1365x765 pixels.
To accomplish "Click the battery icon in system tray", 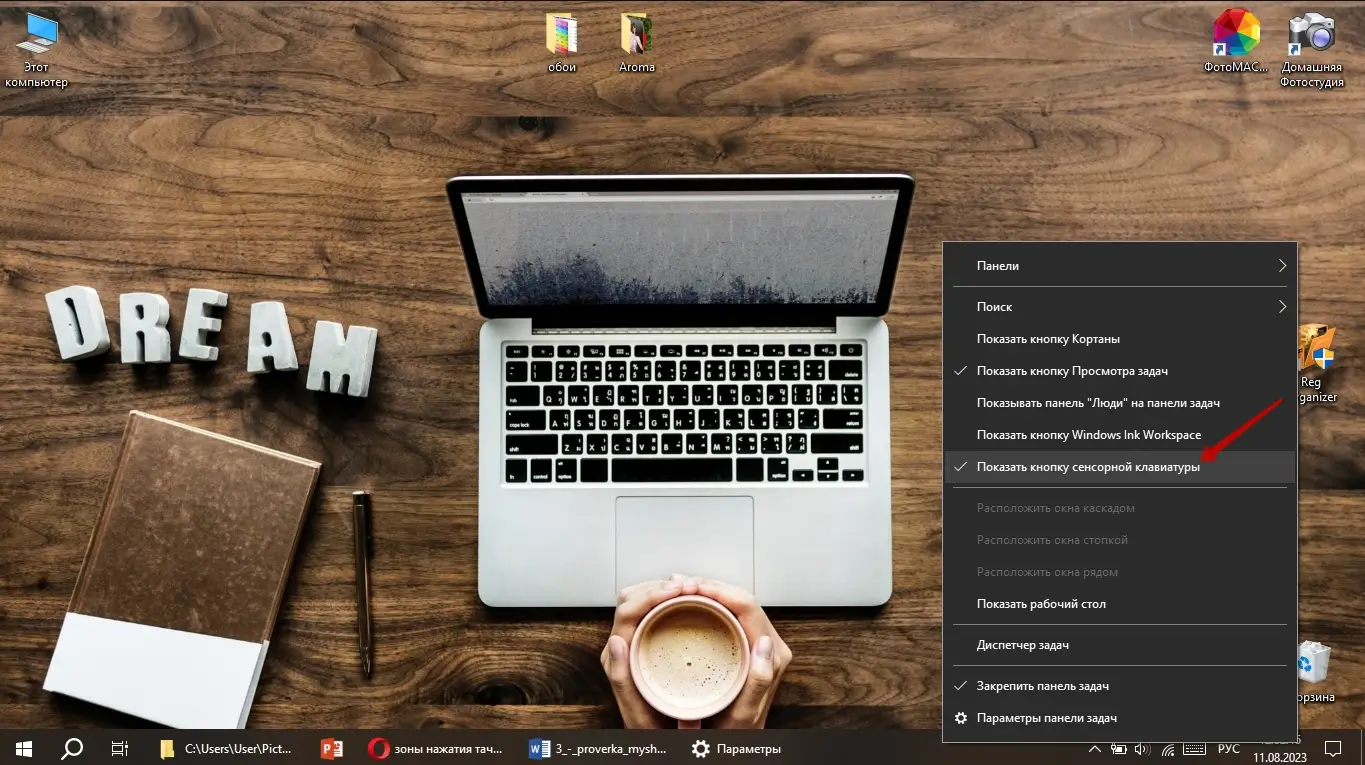I will (x=1119, y=749).
